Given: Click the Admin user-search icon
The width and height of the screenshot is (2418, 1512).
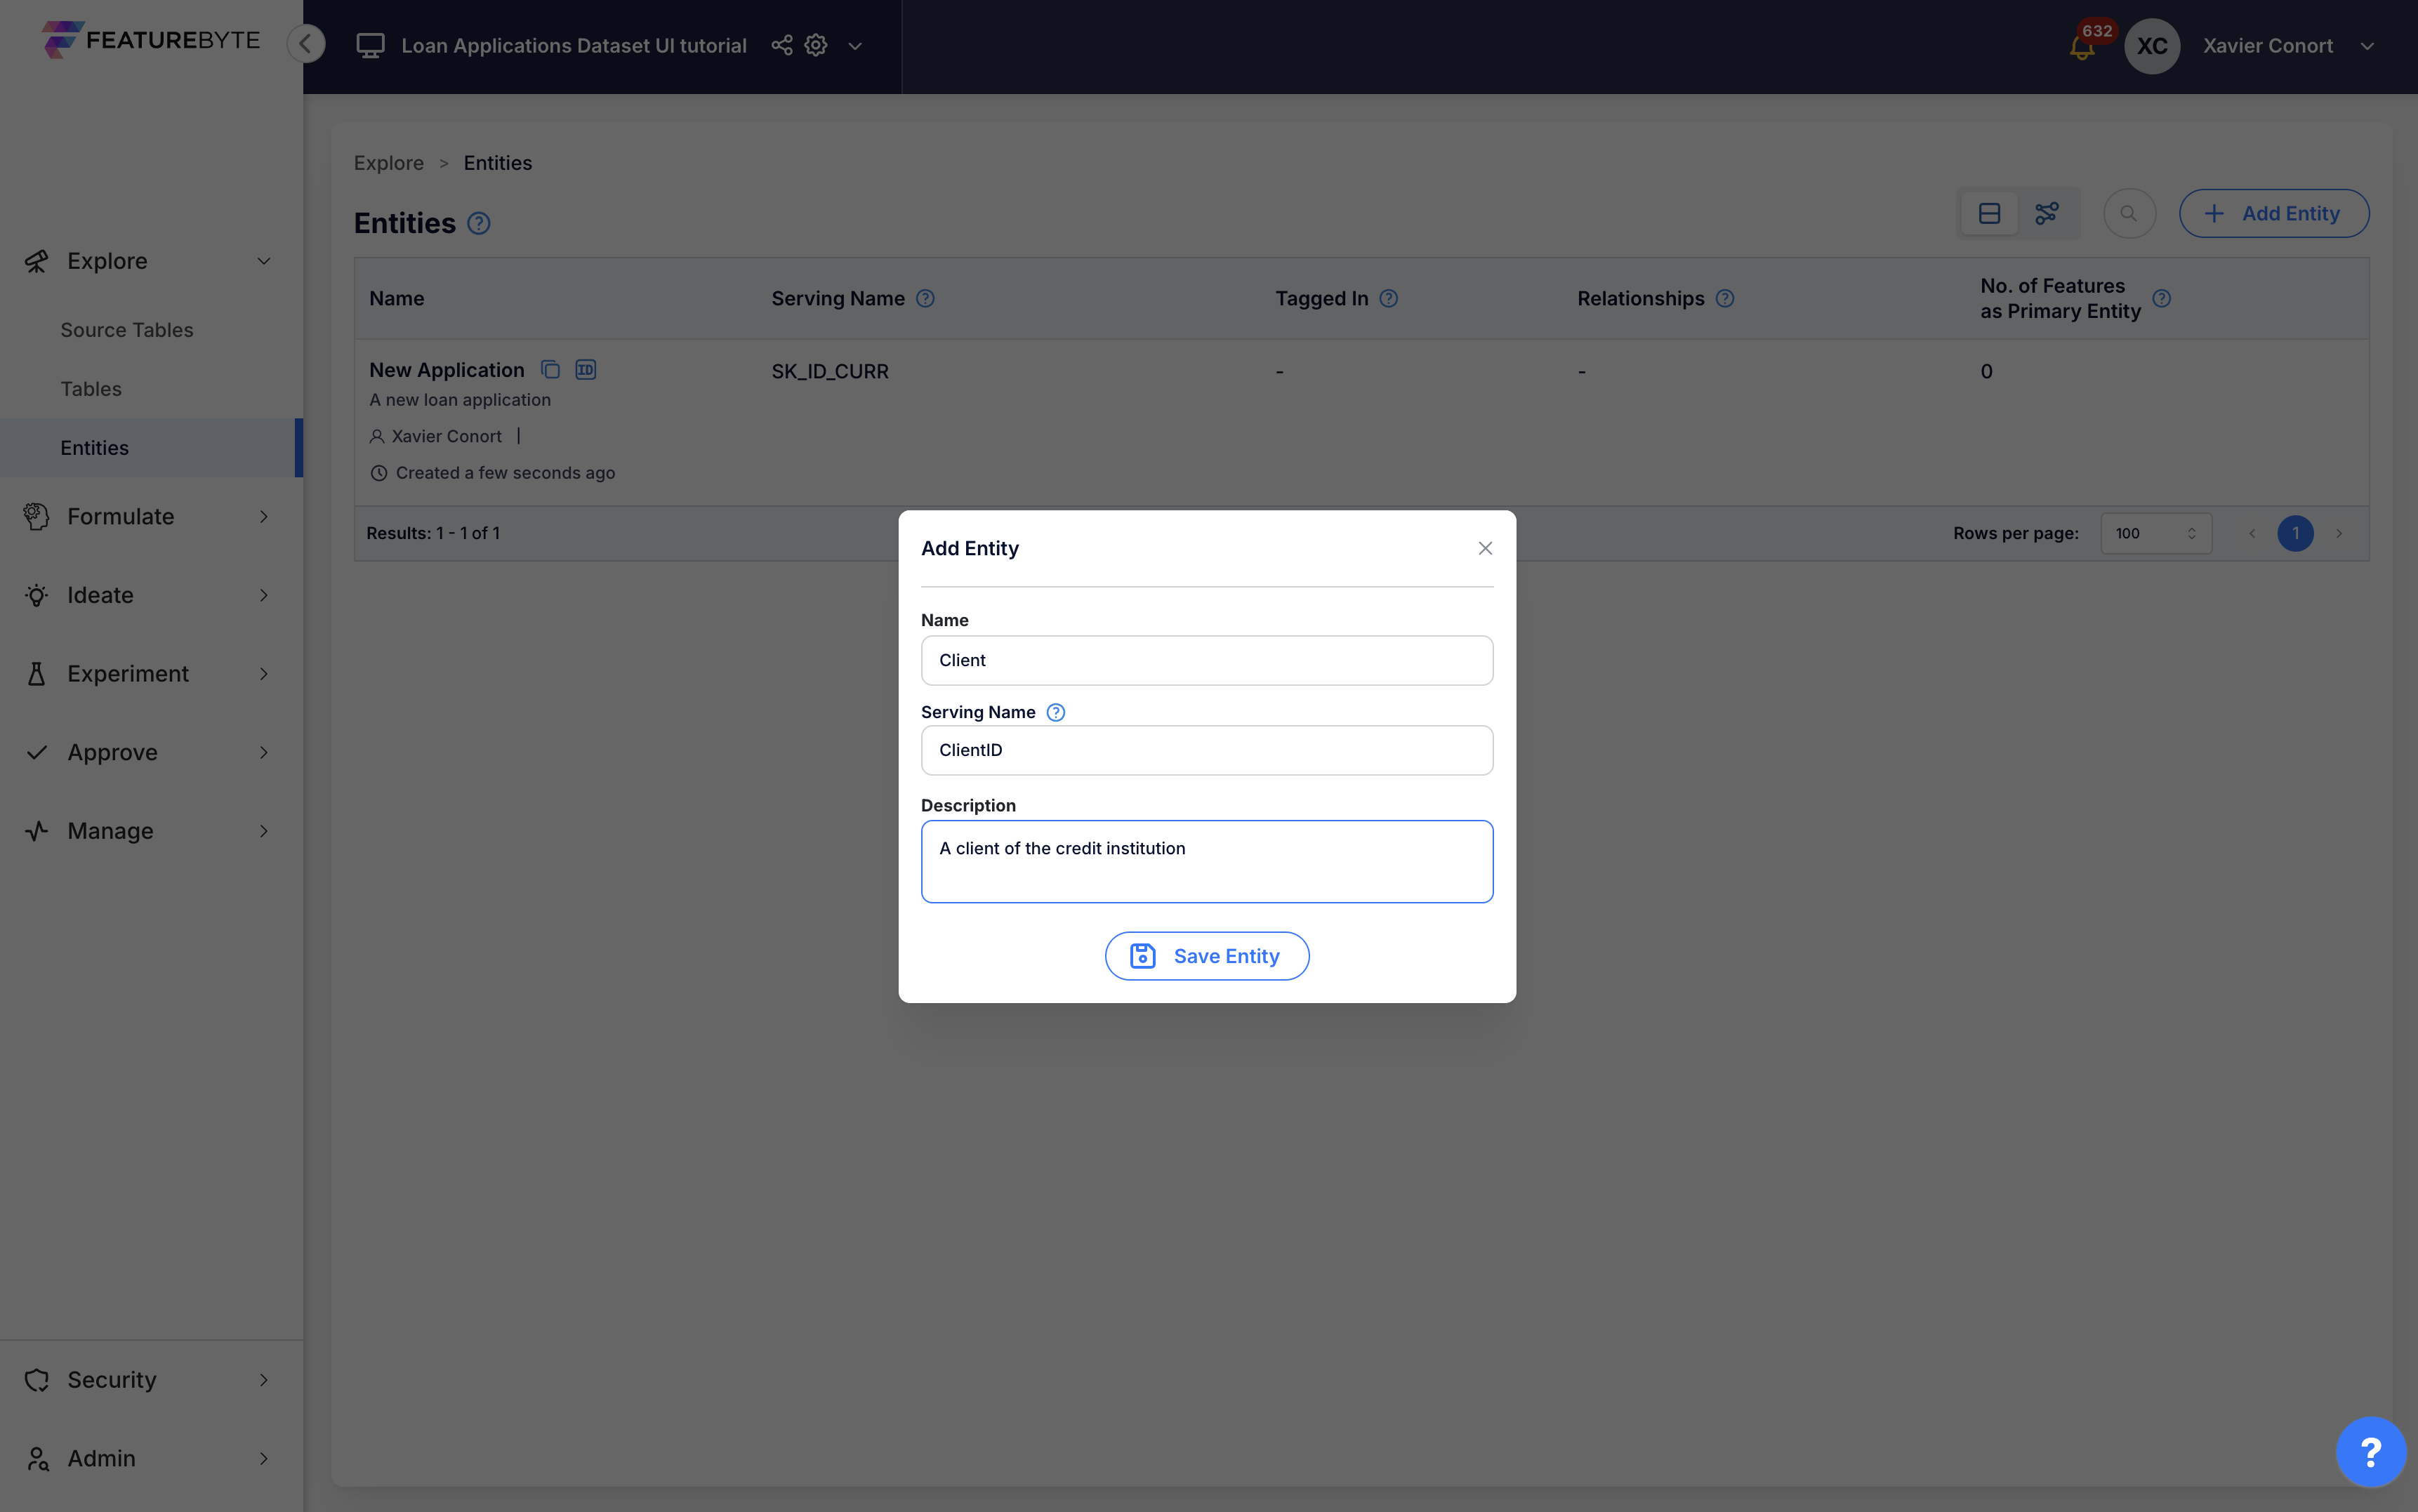Looking at the screenshot, I should 37,1459.
